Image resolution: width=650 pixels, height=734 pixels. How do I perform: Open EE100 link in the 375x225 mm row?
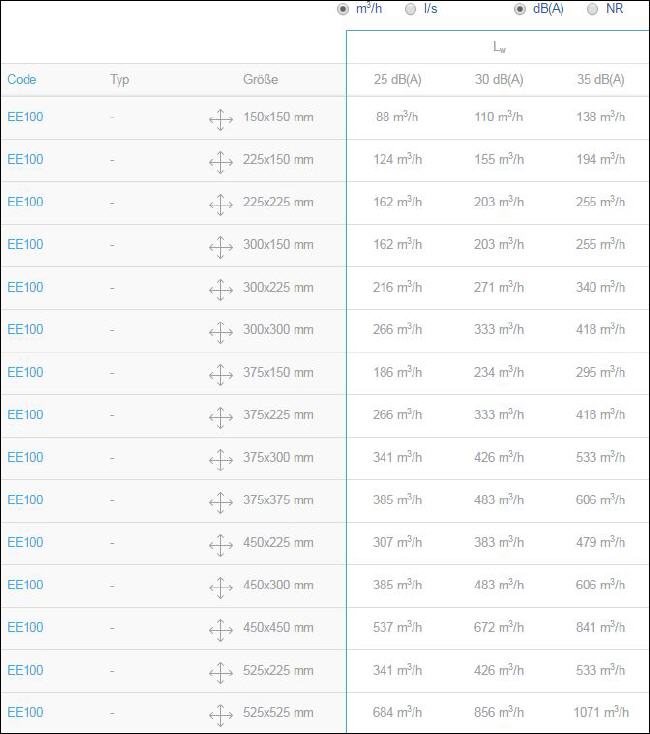(25, 414)
